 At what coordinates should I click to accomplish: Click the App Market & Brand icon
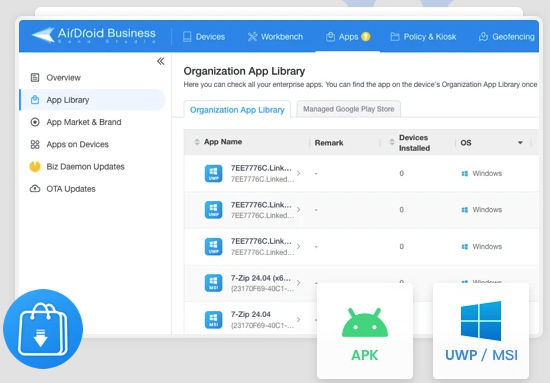tap(35, 122)
